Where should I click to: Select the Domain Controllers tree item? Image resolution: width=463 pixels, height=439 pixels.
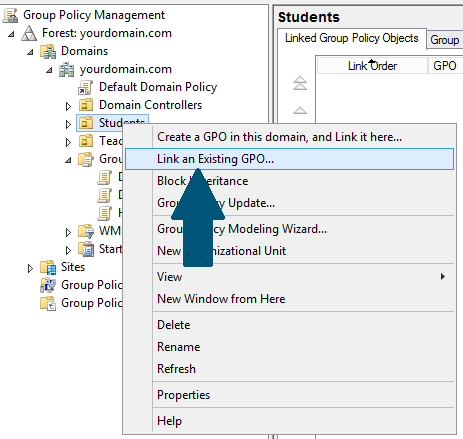tap(150, 105)
